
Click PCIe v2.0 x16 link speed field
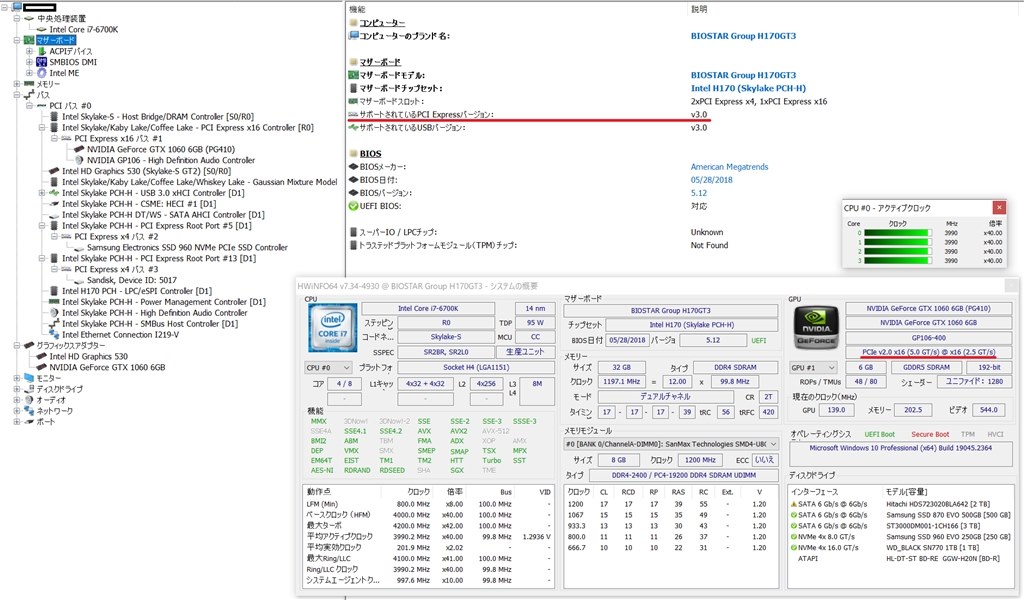(928, 352)
